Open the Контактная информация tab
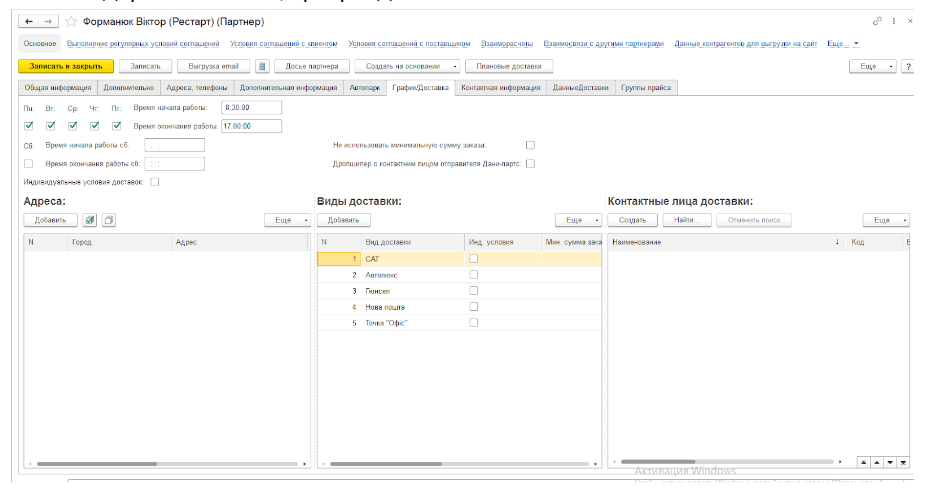This screenshot has width=941, height=491. [500, 88]
